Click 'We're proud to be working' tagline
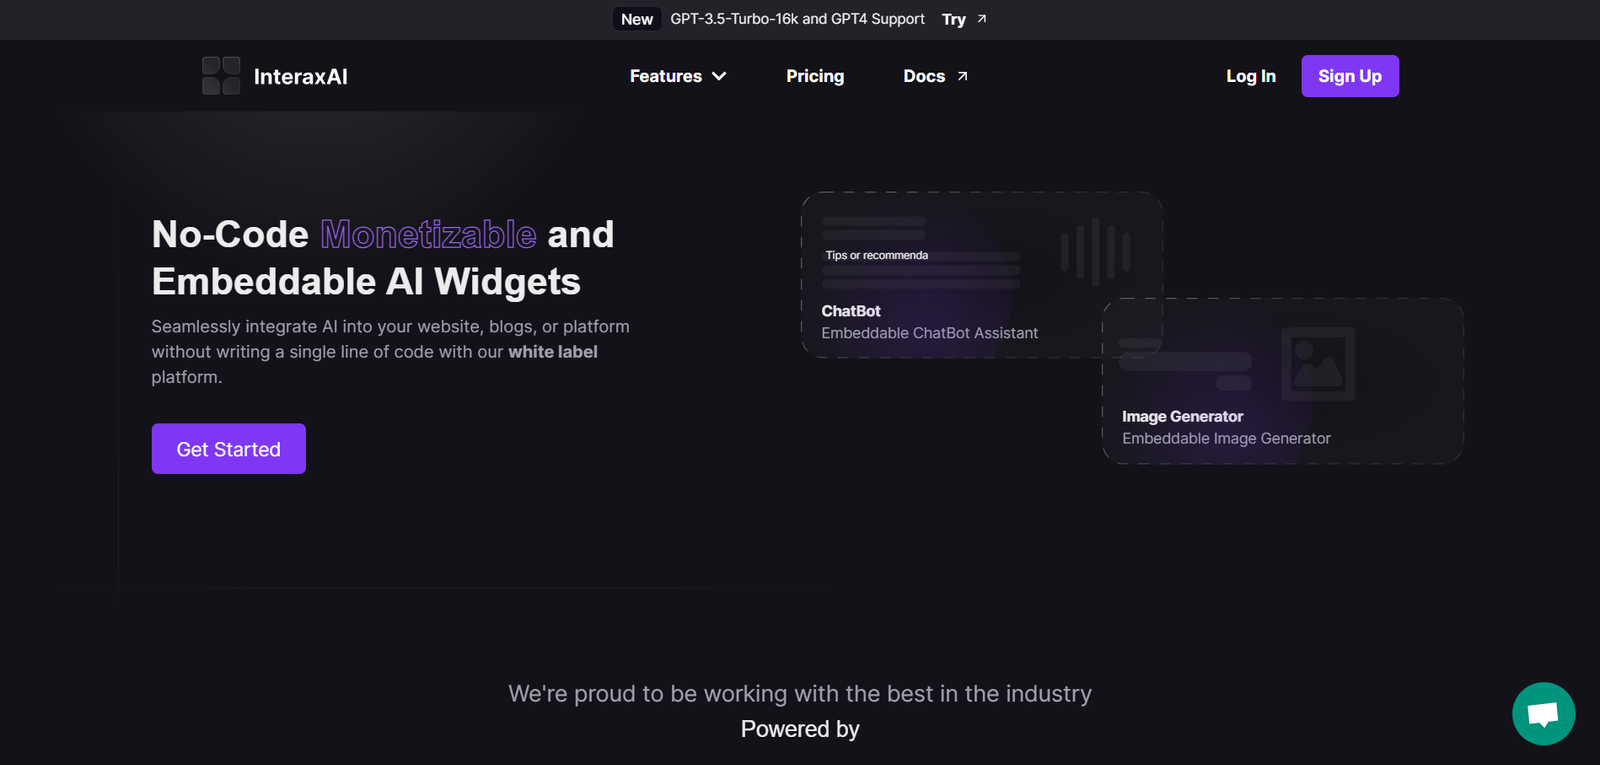1600x765 pixels. 800,694
